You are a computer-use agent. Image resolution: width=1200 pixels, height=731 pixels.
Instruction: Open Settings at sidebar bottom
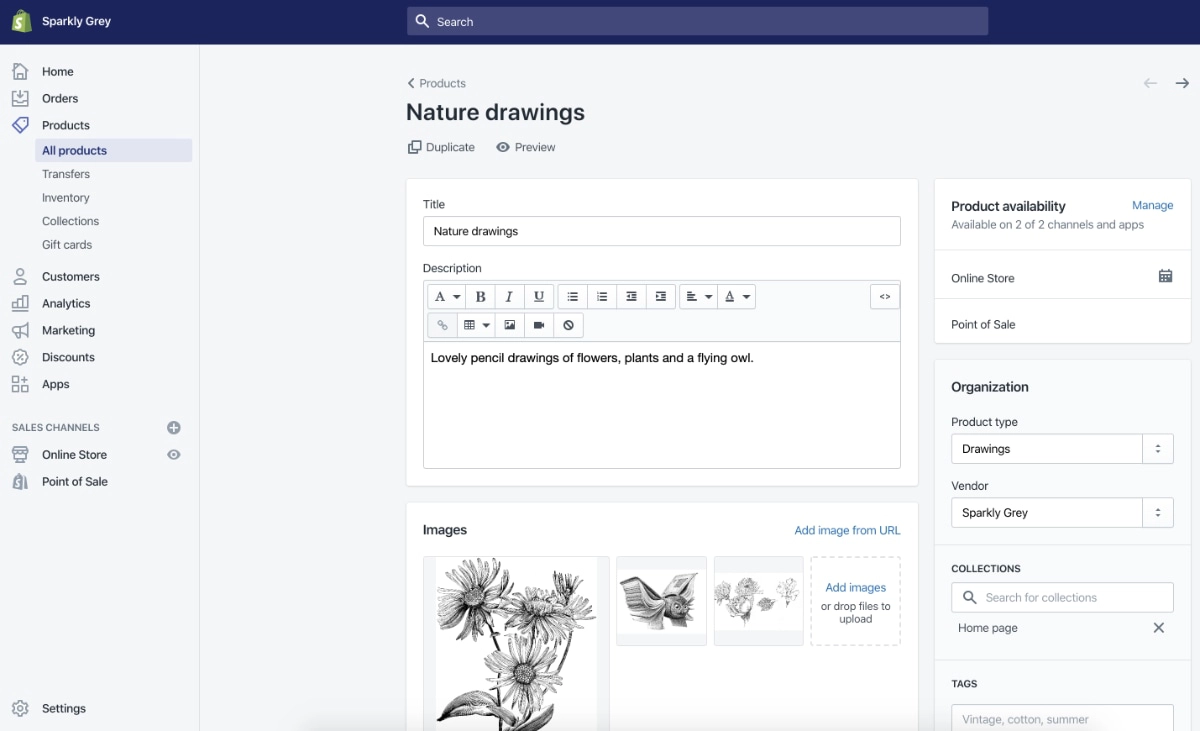click(64, 708)
